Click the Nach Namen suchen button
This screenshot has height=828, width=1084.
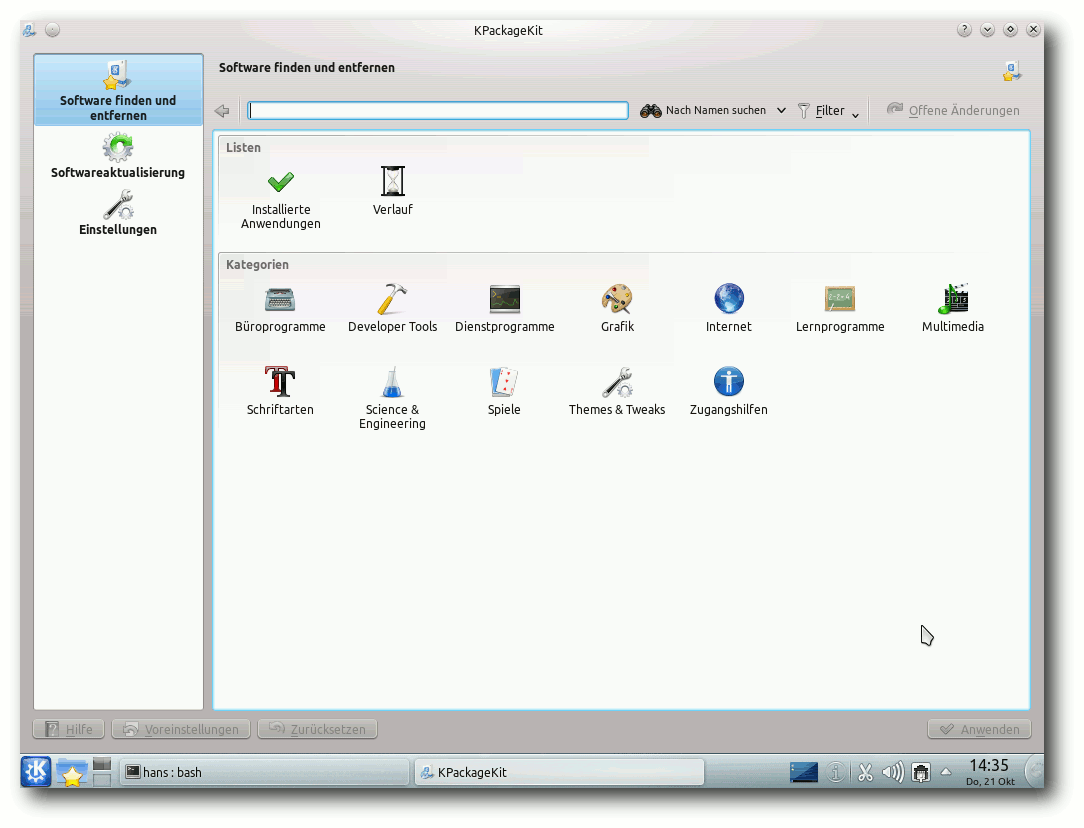704,111
